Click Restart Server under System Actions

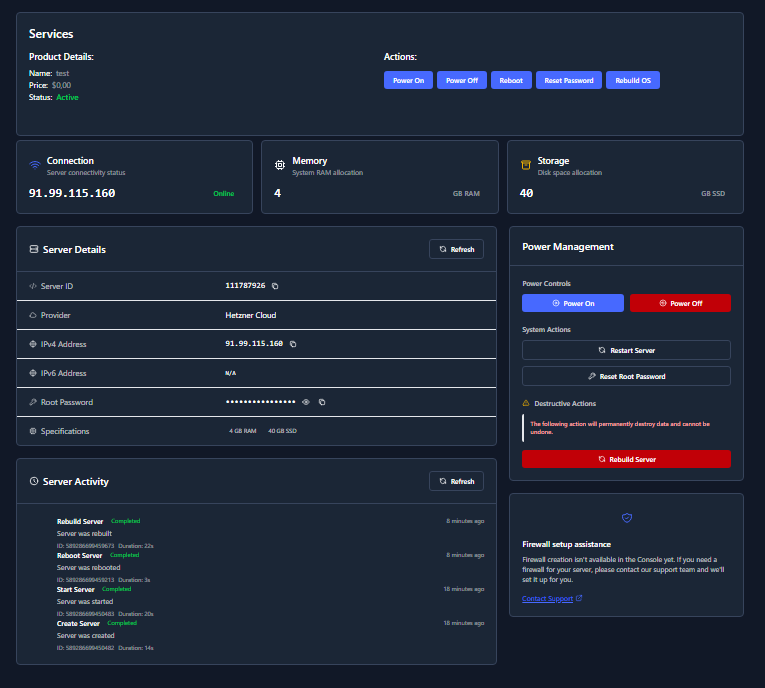click(626, 350)
